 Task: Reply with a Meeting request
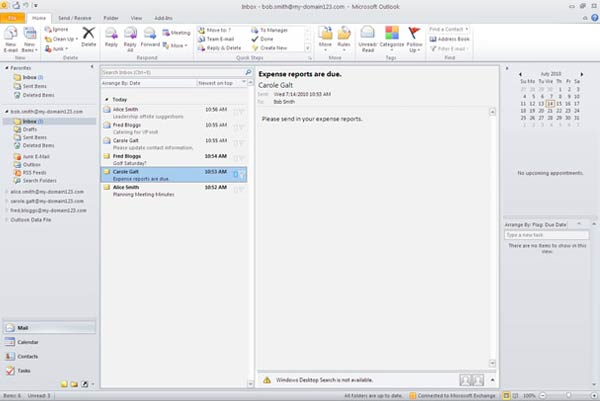(x=176, y=33)
